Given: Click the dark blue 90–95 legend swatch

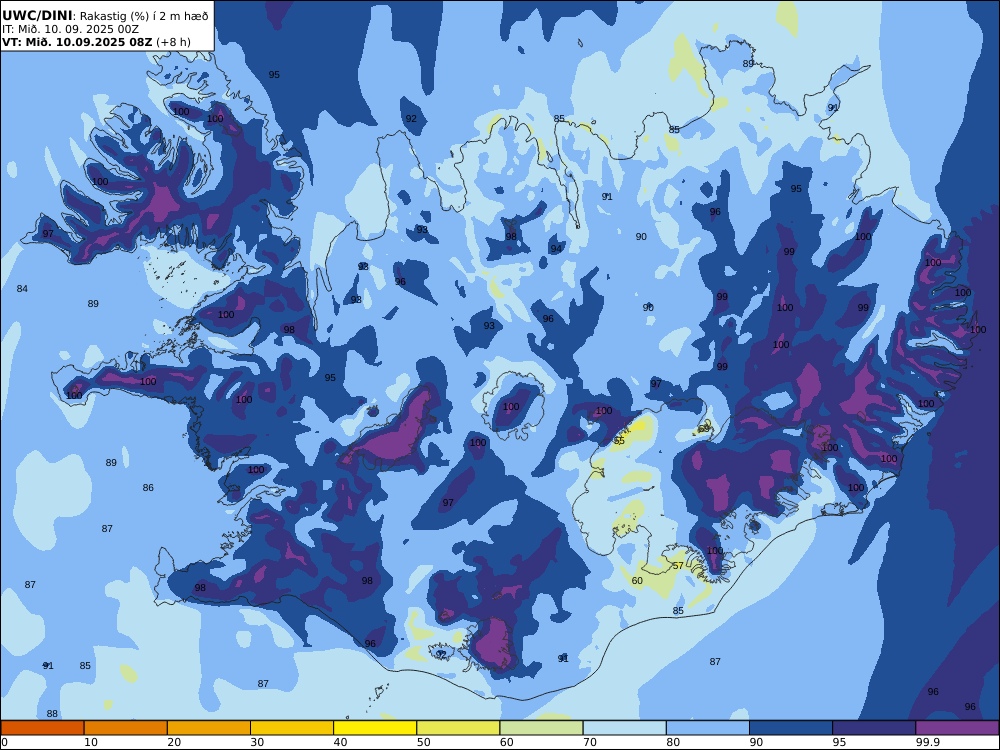Looking at the screenshot, I should [x=791, y=728].
